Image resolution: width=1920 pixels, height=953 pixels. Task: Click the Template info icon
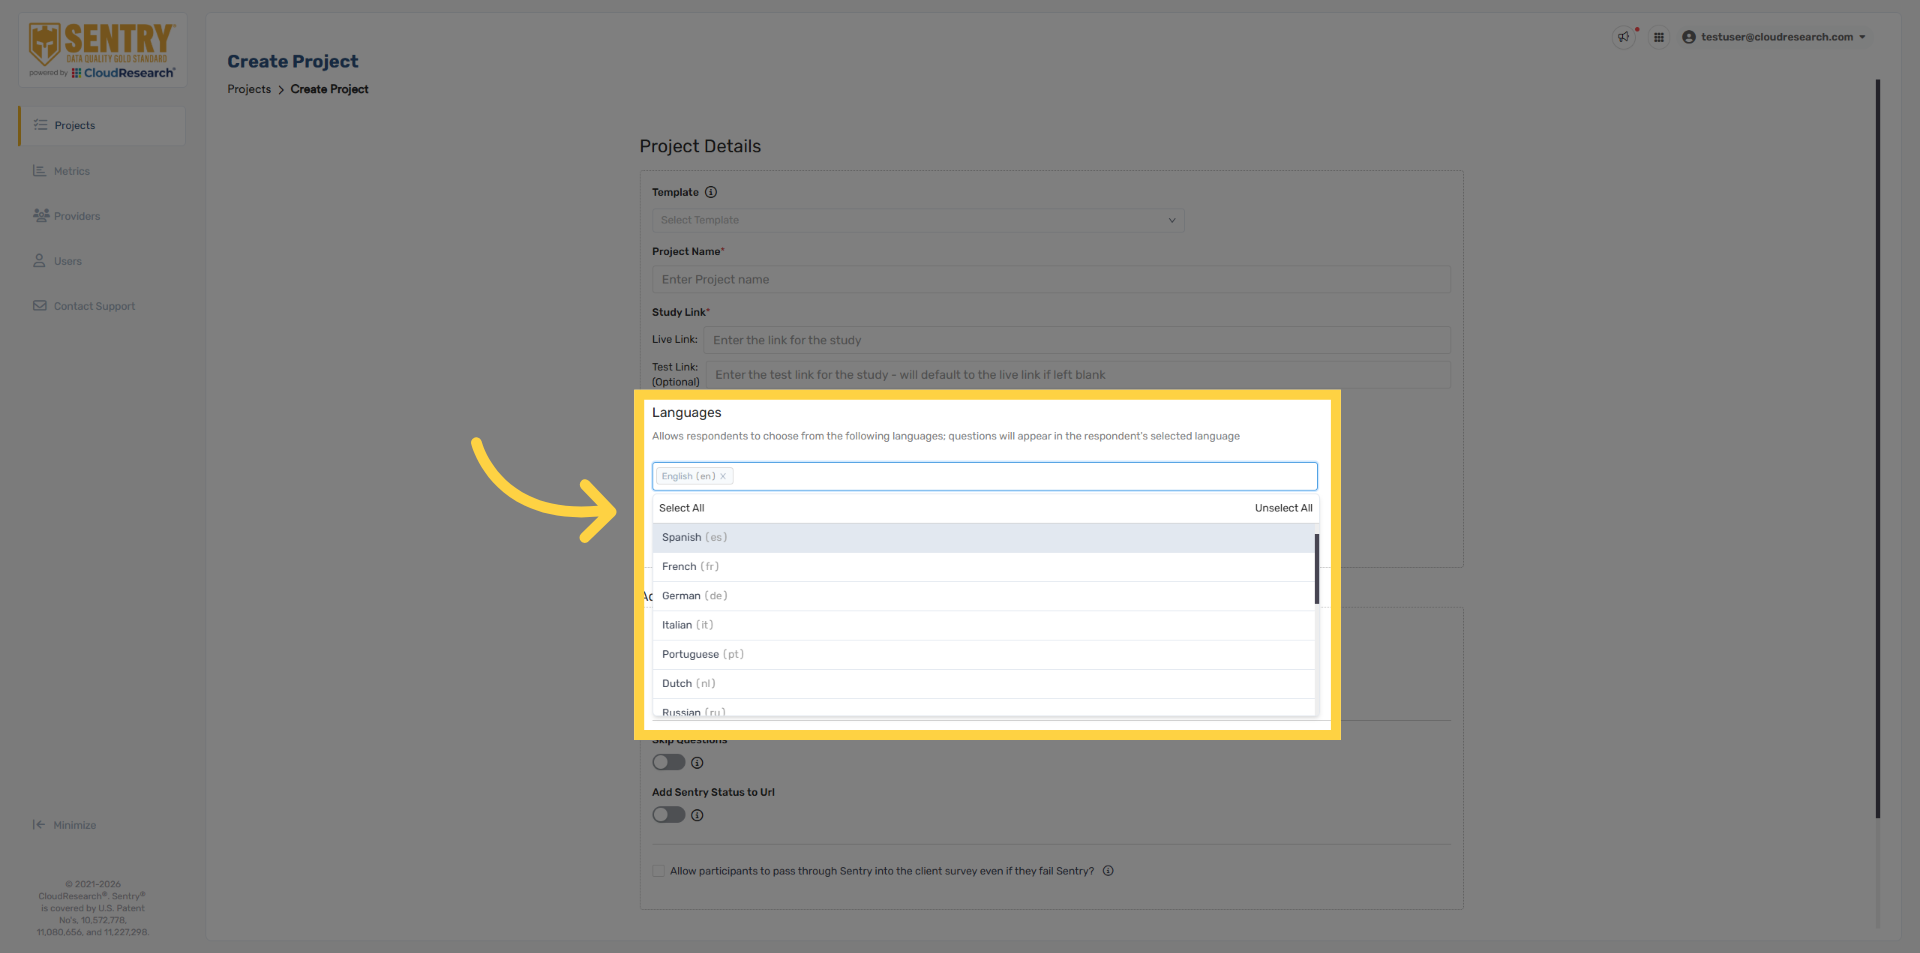(711, 192)
